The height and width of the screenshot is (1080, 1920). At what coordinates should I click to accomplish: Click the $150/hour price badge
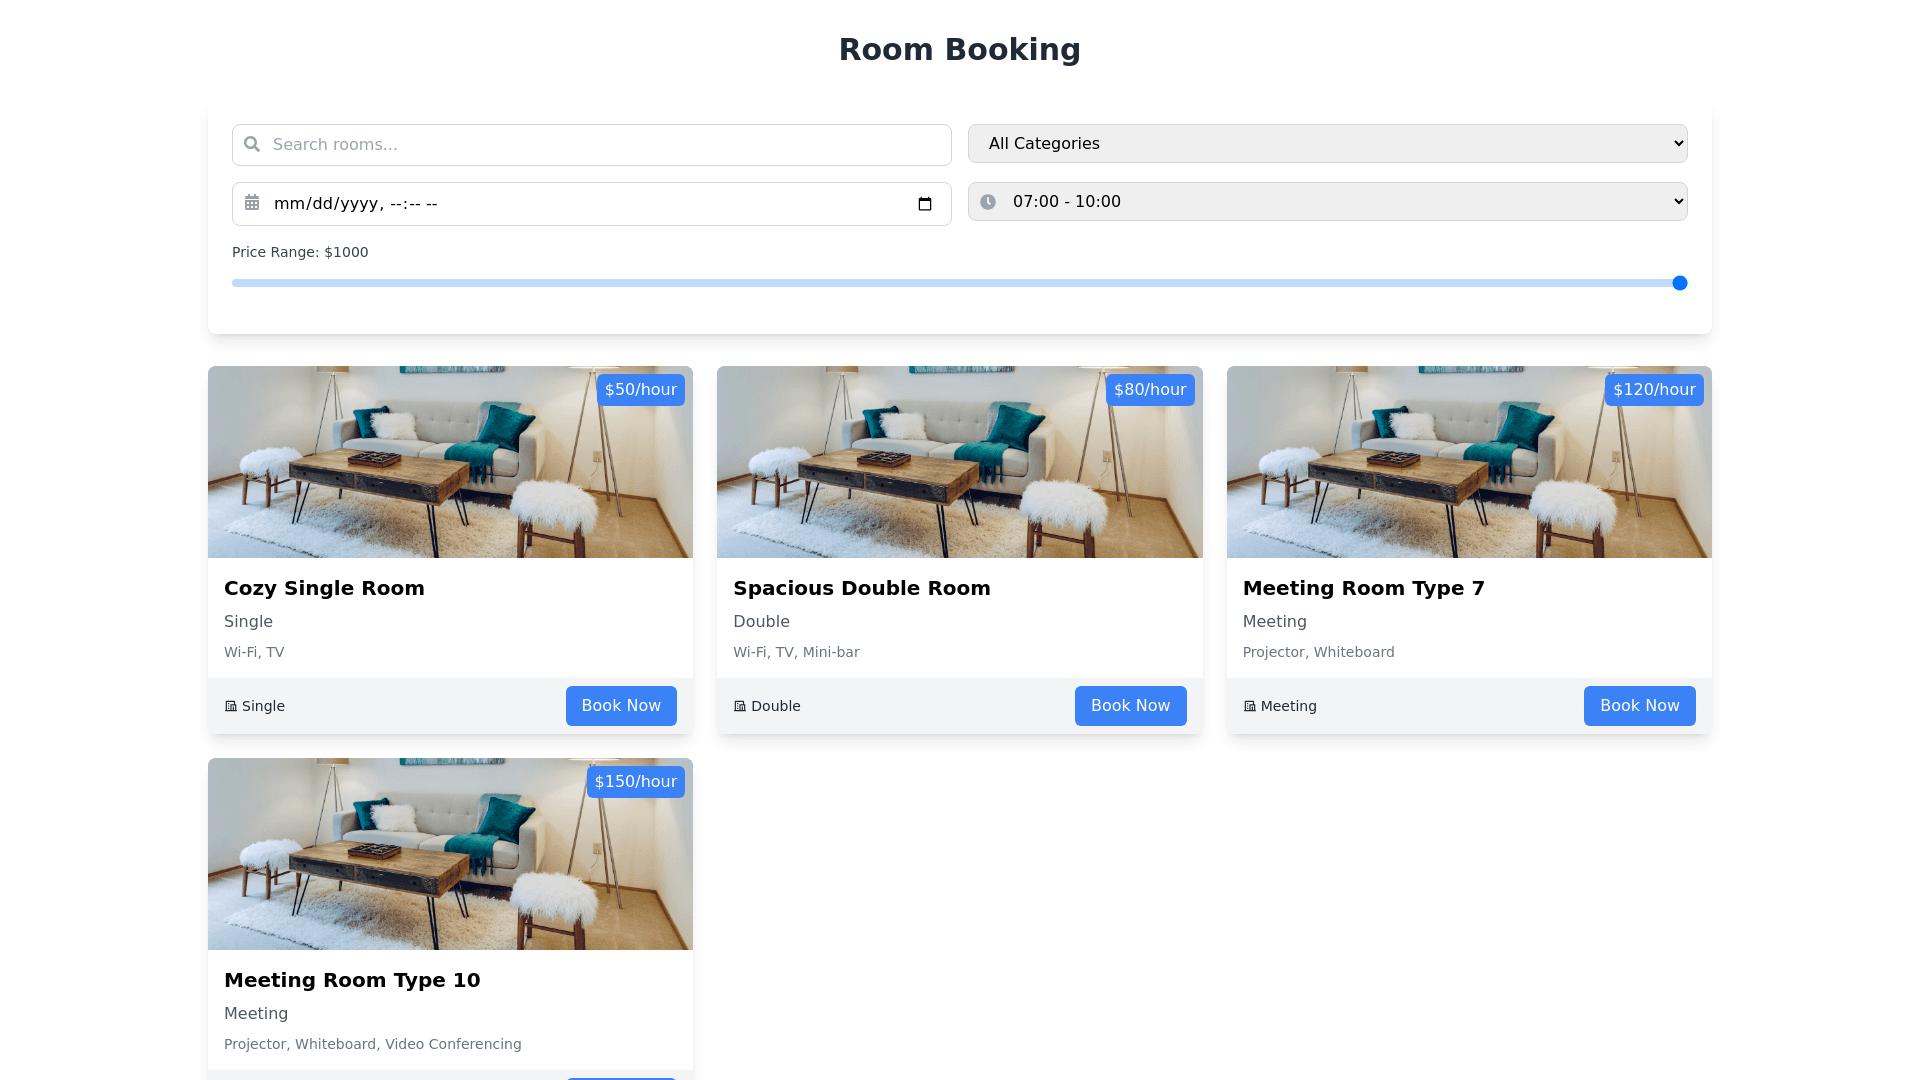click(x=635, y=782)
